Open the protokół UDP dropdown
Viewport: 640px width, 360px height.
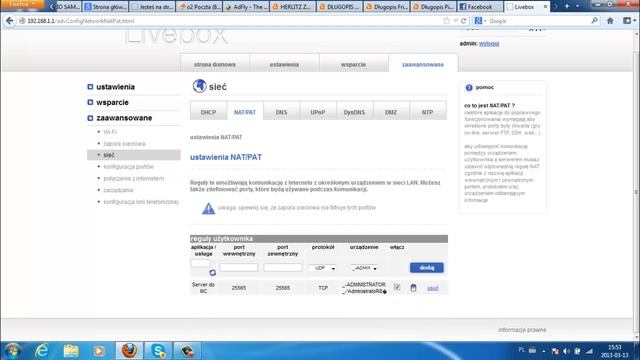(x=323, y=268)
